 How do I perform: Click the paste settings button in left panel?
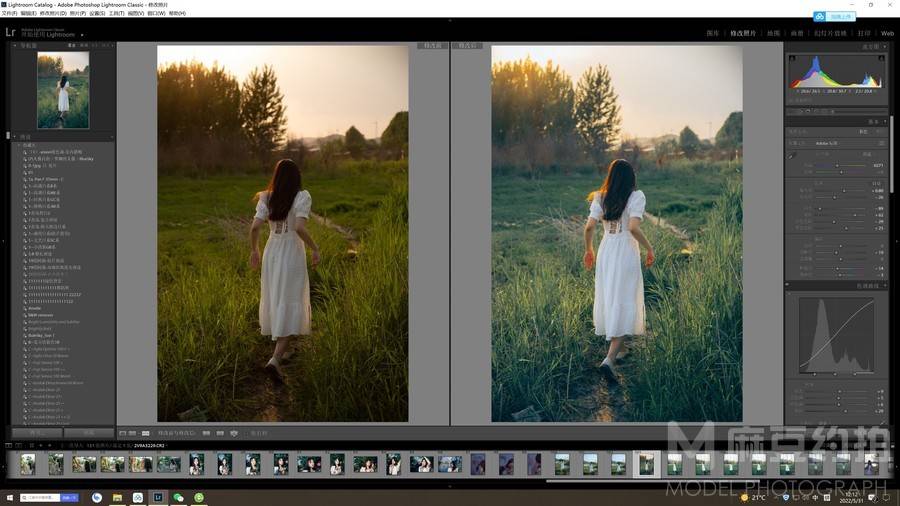pyautogui.click(x=88, y=433)
